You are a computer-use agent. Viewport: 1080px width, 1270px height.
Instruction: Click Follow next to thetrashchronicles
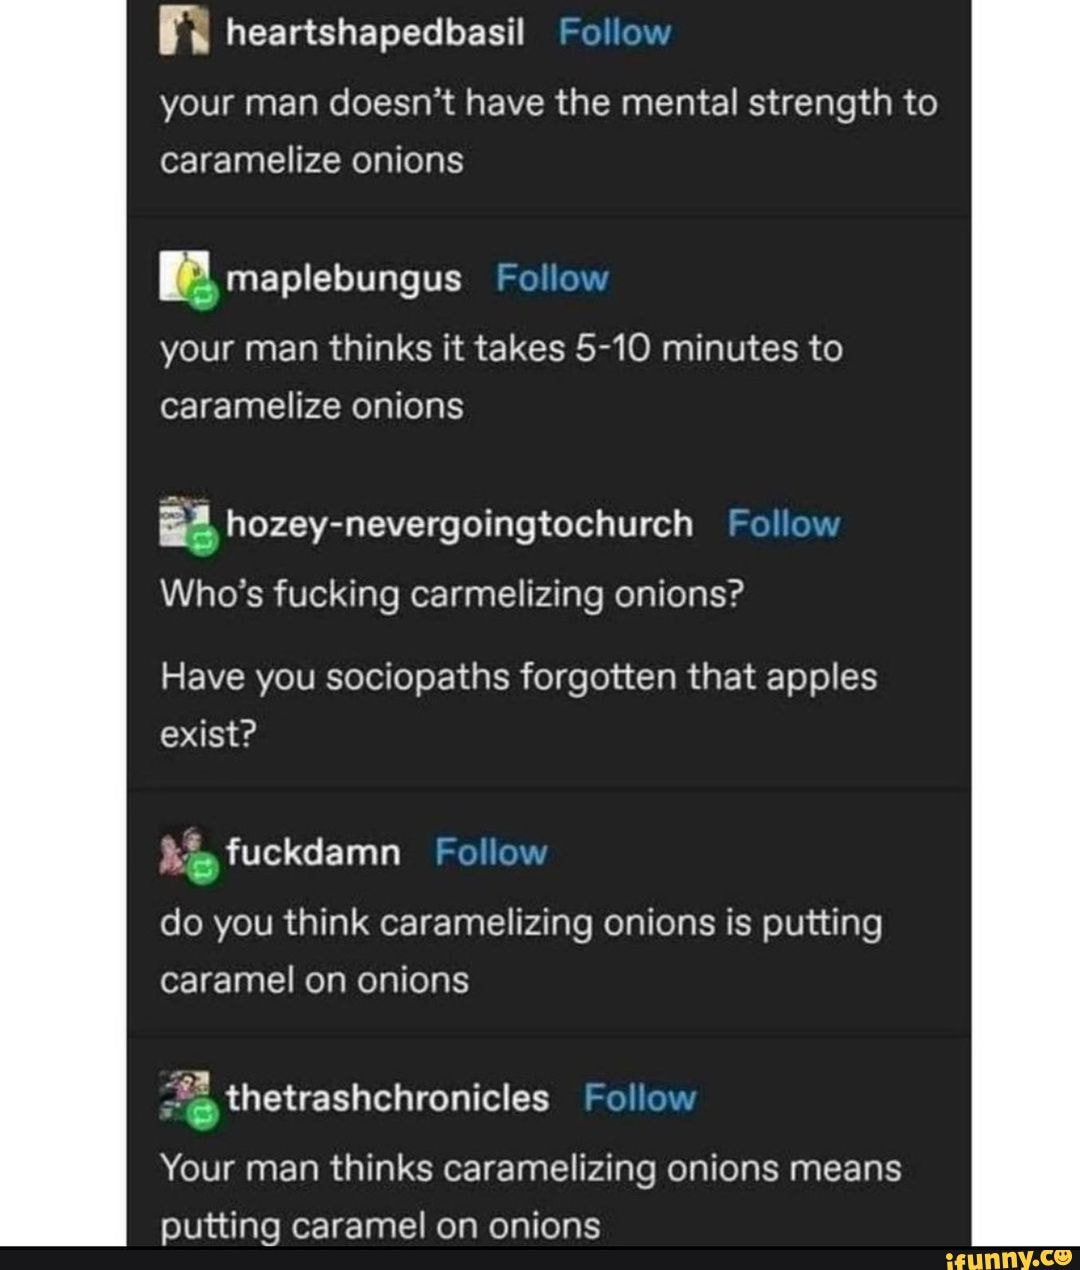[638, 1097]
